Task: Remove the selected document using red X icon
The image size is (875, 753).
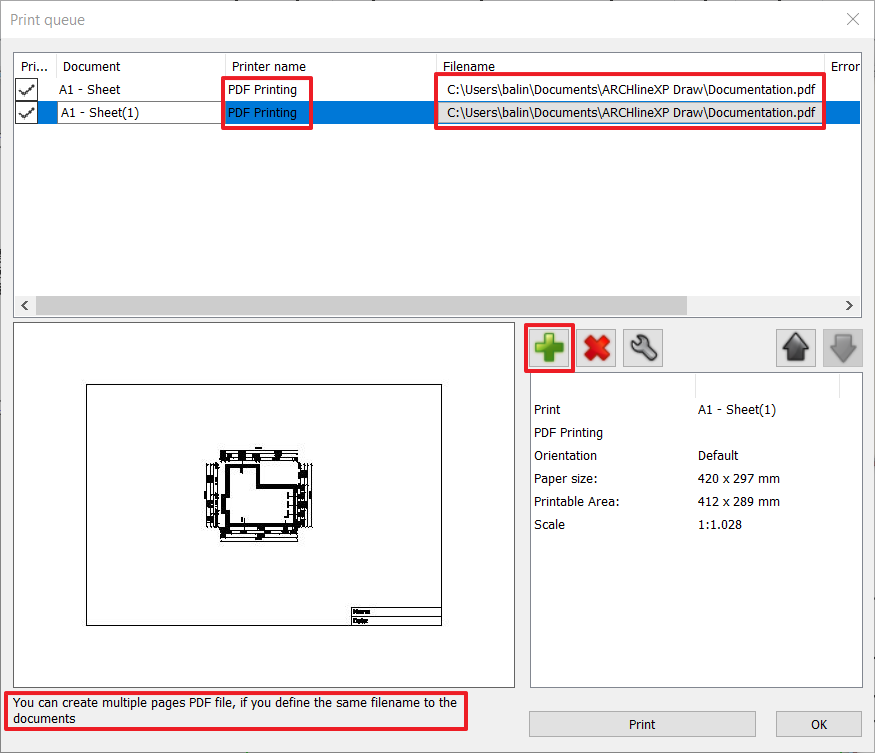Action: [596, 347]
